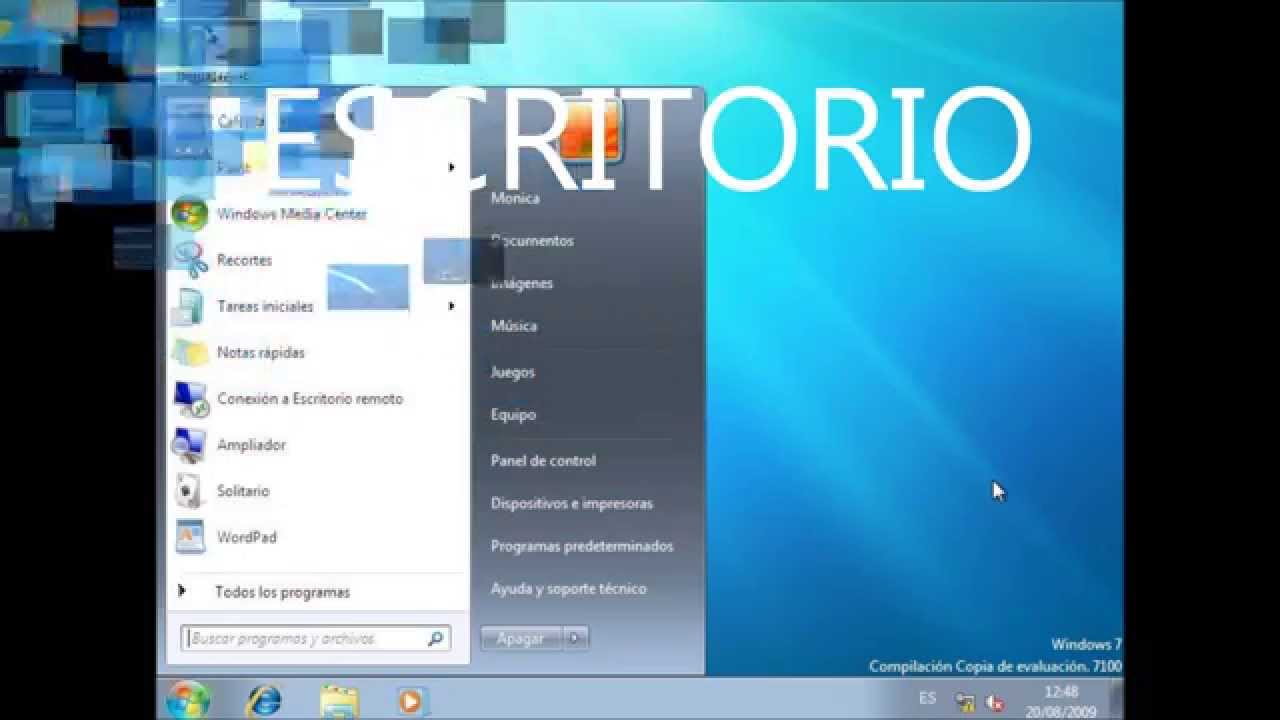Open Panel de control

pyautogui.click(x=543, y=461)
